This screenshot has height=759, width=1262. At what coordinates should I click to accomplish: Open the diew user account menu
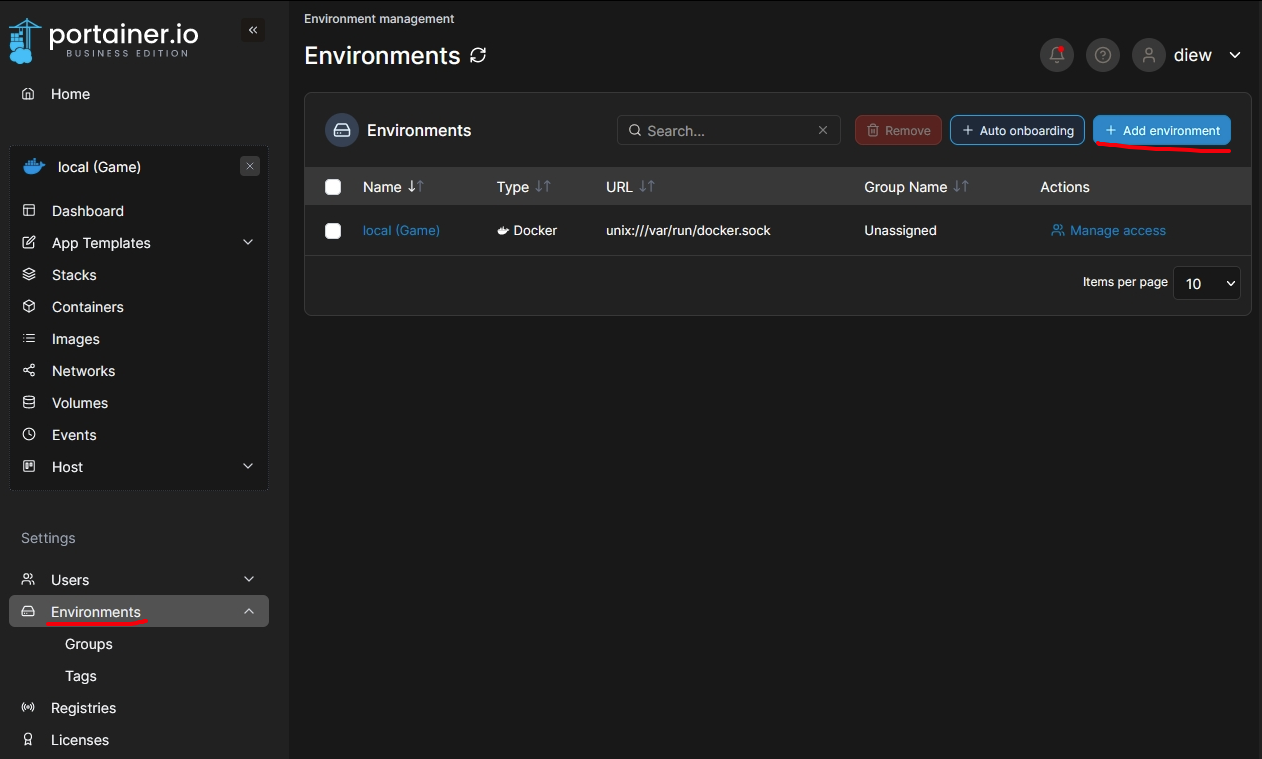pyautogui.click(x=1191, y=55)
